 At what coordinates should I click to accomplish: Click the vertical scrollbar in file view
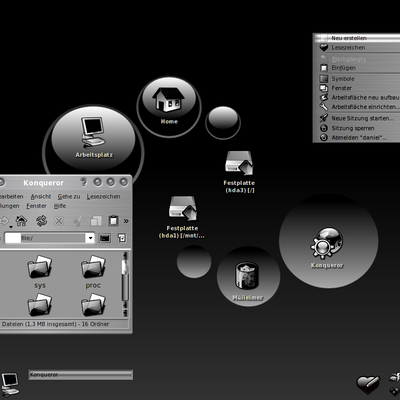click(x=125, y=284)
